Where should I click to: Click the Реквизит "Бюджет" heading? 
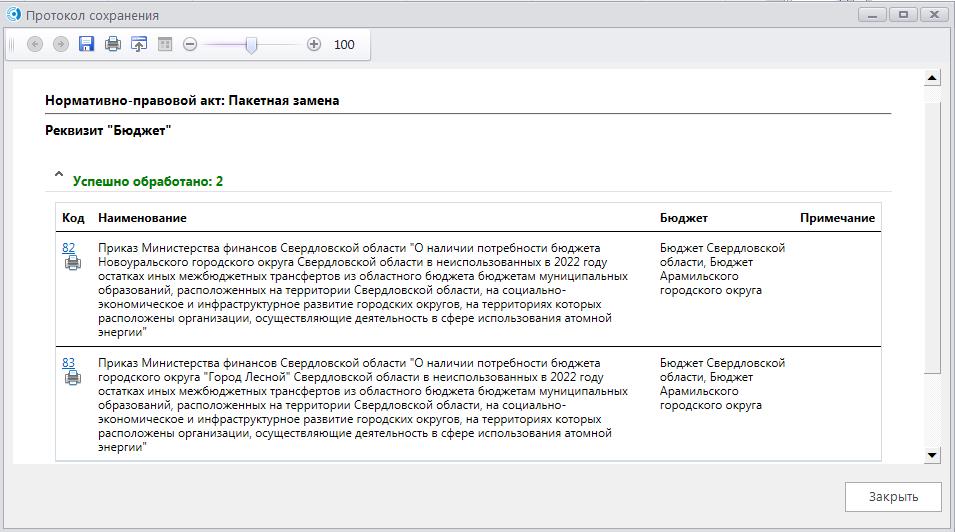[x=108, y=130]
